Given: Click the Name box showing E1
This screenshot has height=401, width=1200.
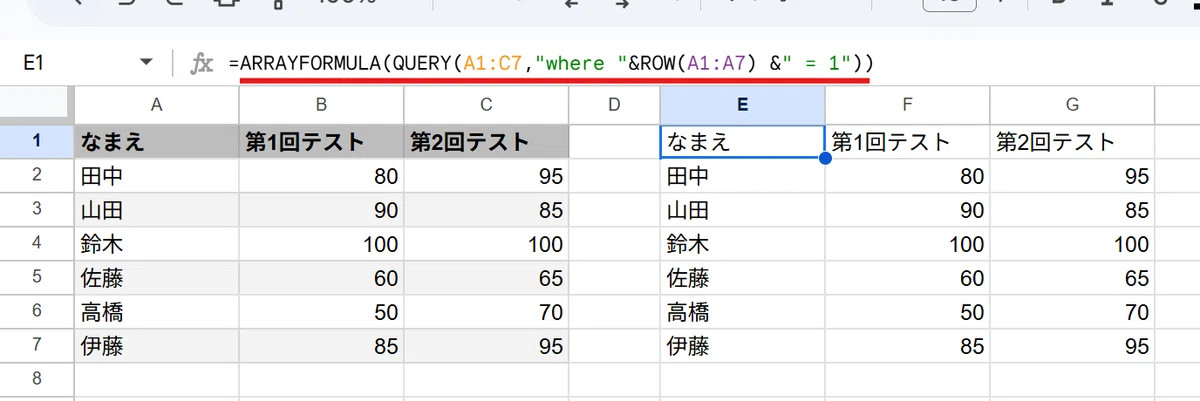Looking at the screenshot, I should (x=80, y=64).
